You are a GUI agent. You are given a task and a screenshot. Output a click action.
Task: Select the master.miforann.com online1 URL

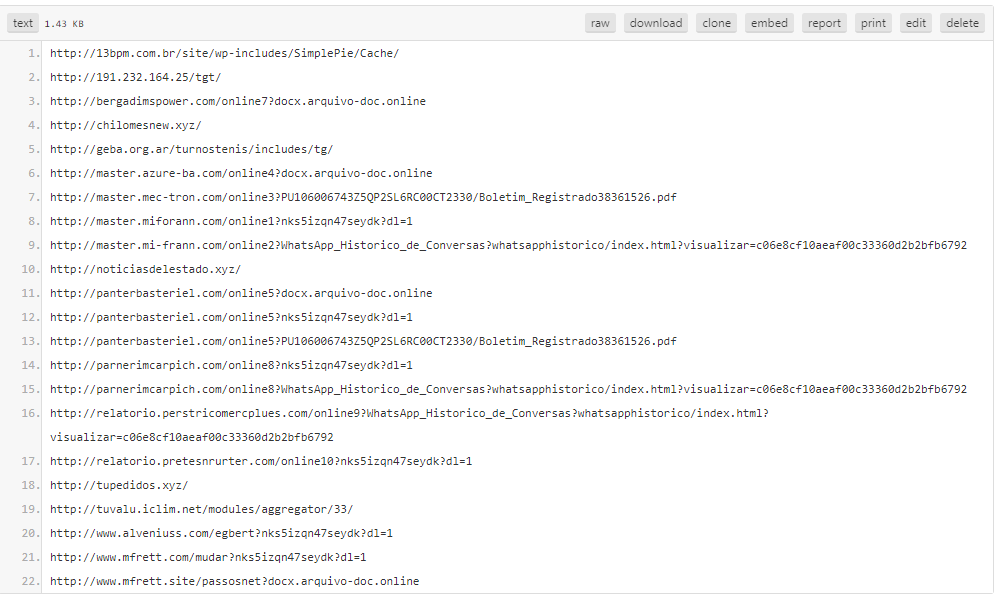pyautogui.click(x=231, y=221)
